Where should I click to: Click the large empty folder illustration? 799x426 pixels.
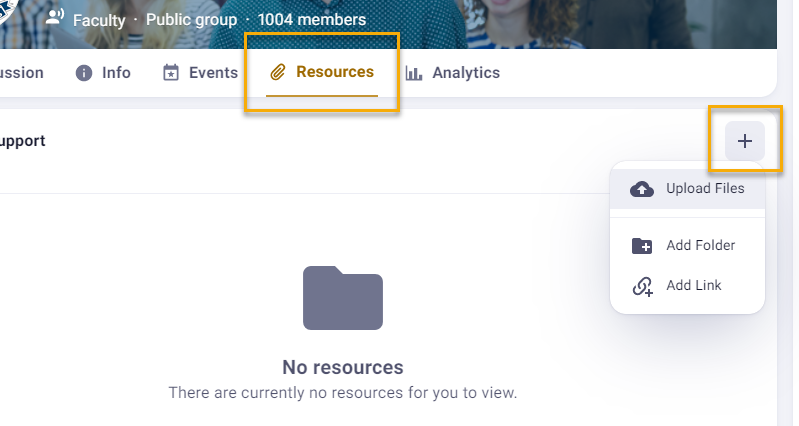[x=342, y=298]
